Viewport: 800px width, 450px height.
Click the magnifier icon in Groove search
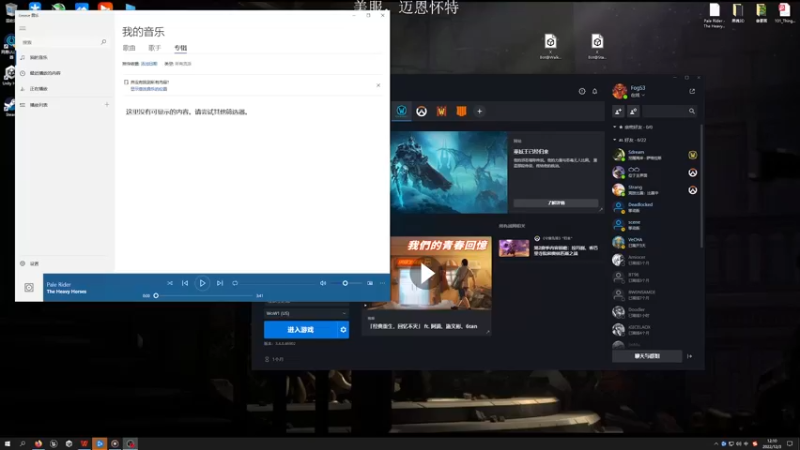104,42
